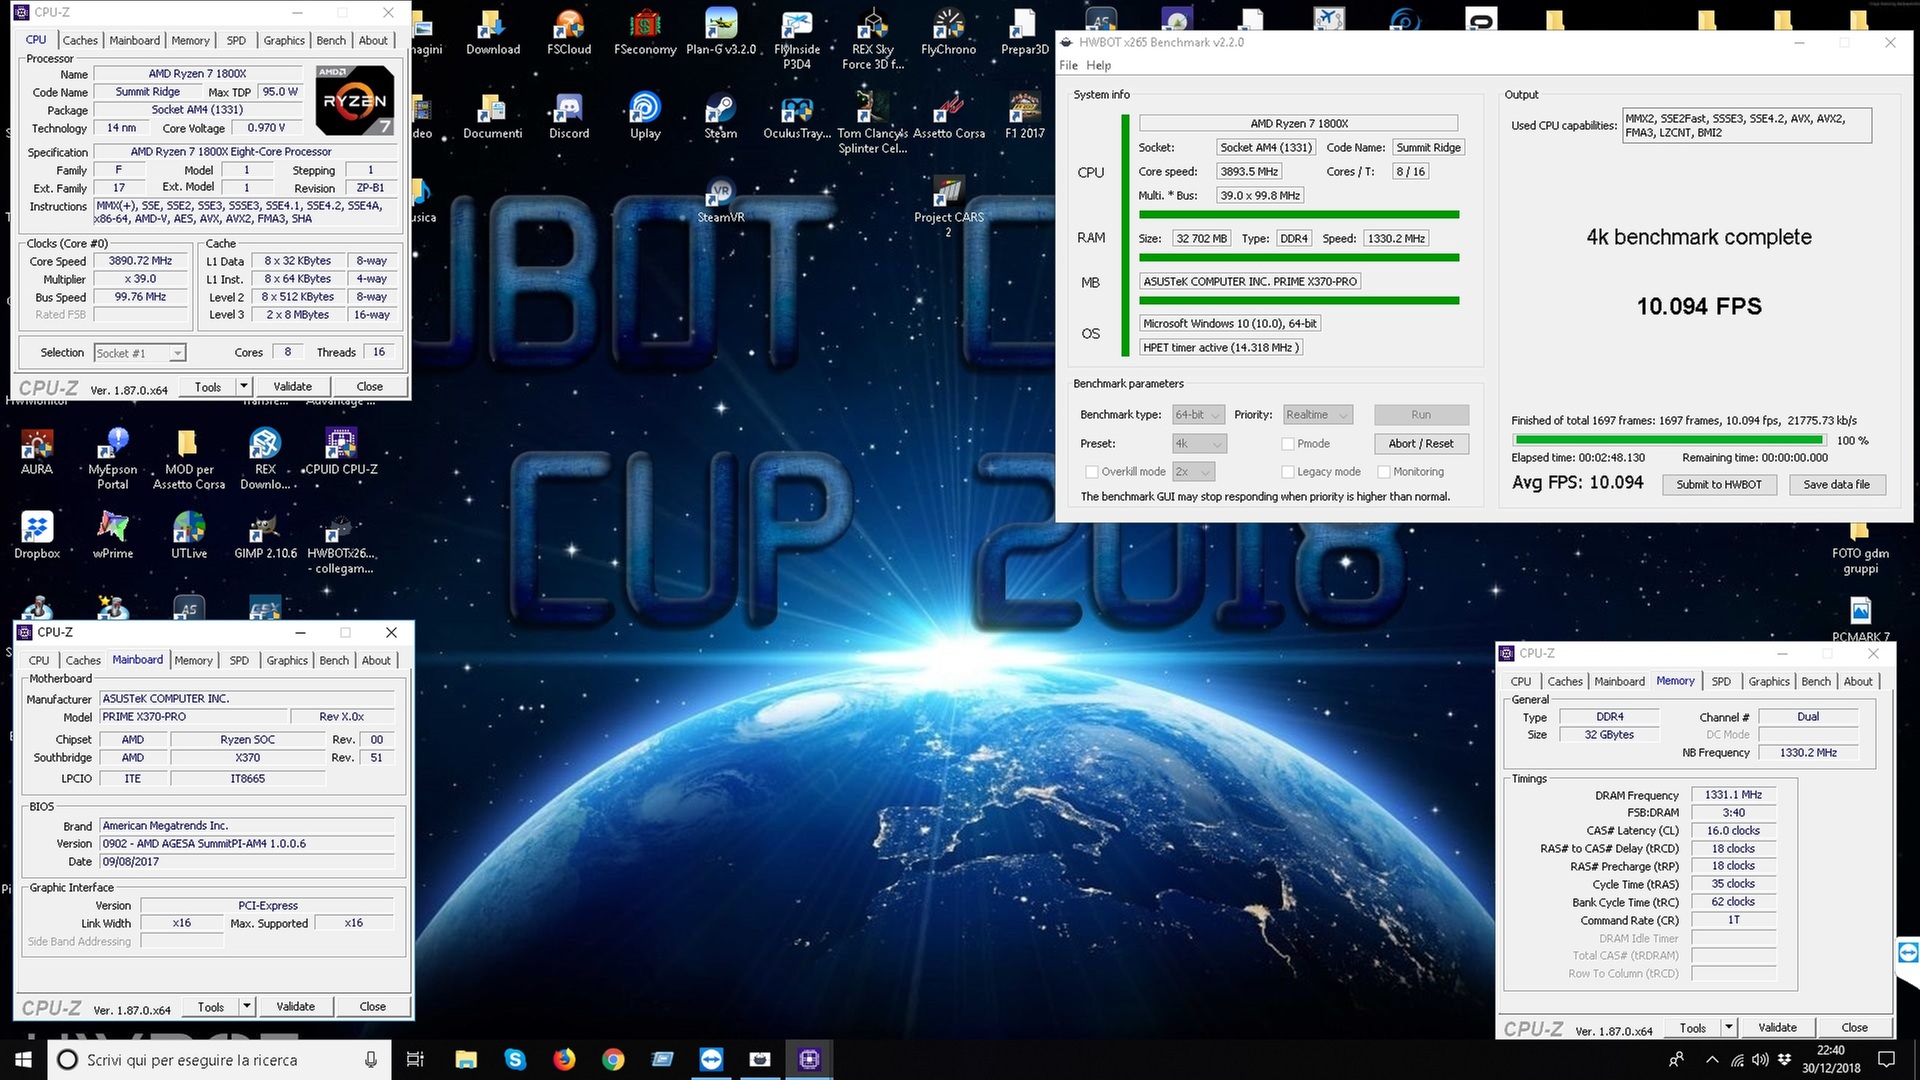1920x1080 pixels.
Task: Open Task View on the taskbar
Action: (416, 1059)
